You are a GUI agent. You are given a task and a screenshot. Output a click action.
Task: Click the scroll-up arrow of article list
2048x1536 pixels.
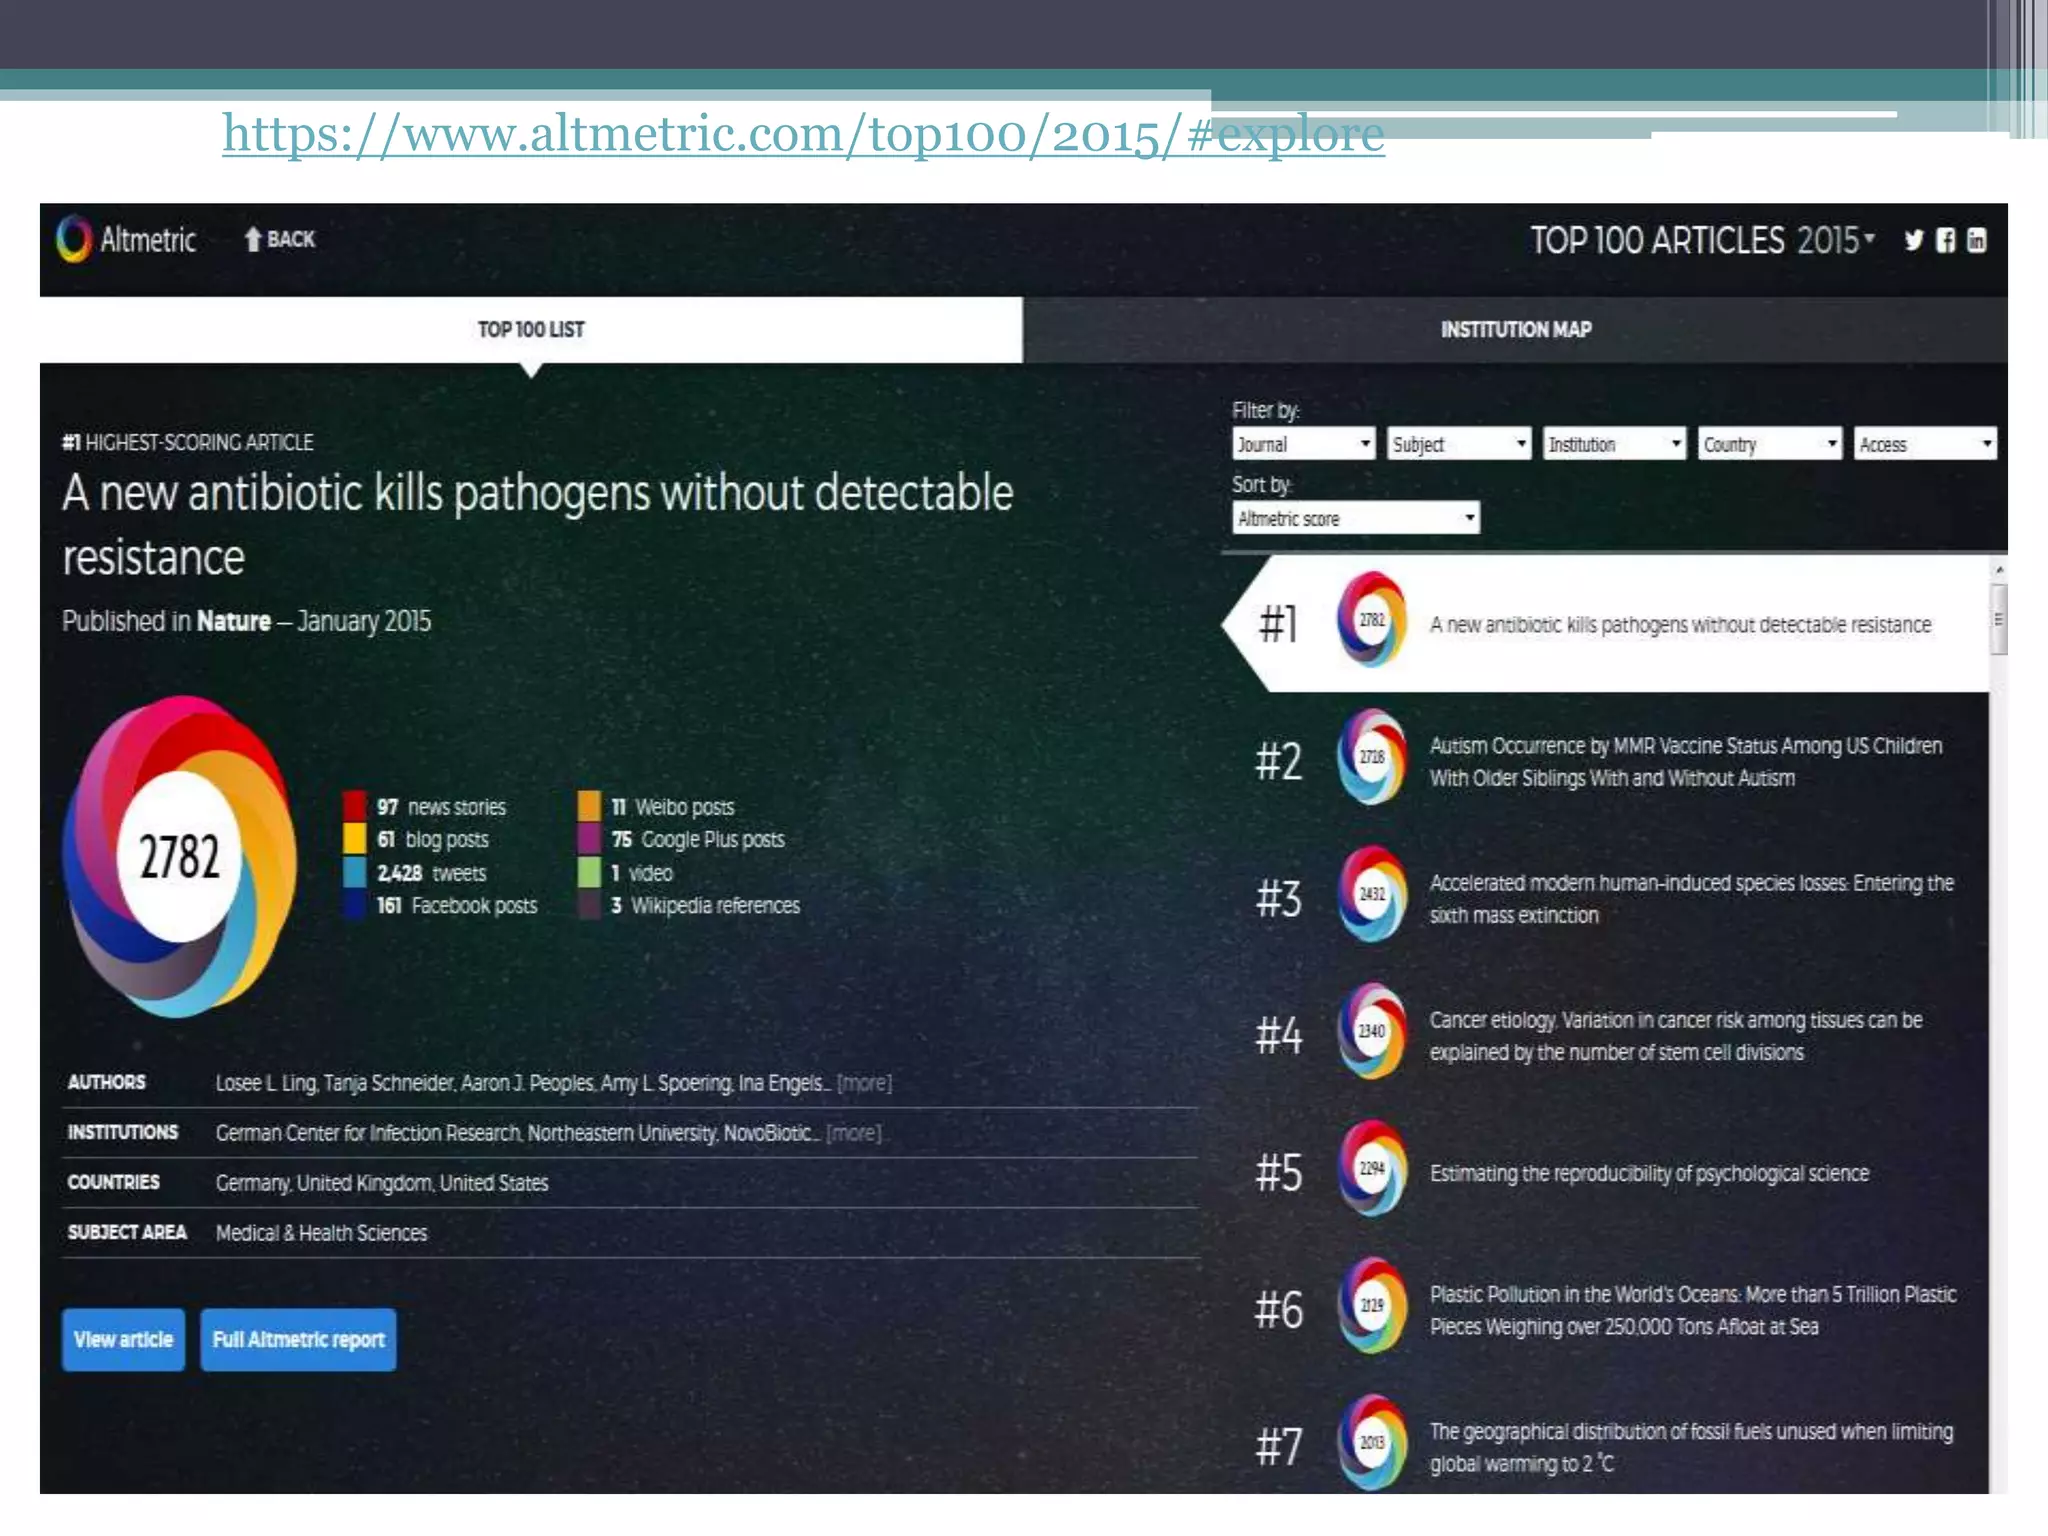(x=1999, y=569)
